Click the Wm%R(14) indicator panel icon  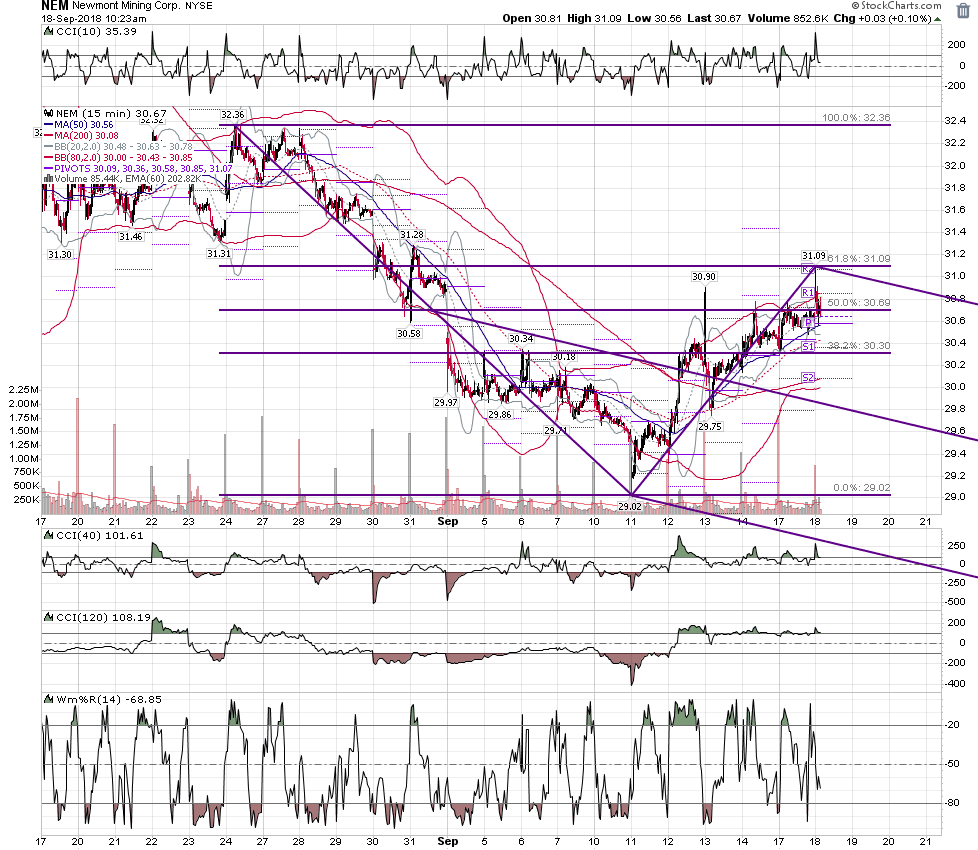click(x=48, y=700)
